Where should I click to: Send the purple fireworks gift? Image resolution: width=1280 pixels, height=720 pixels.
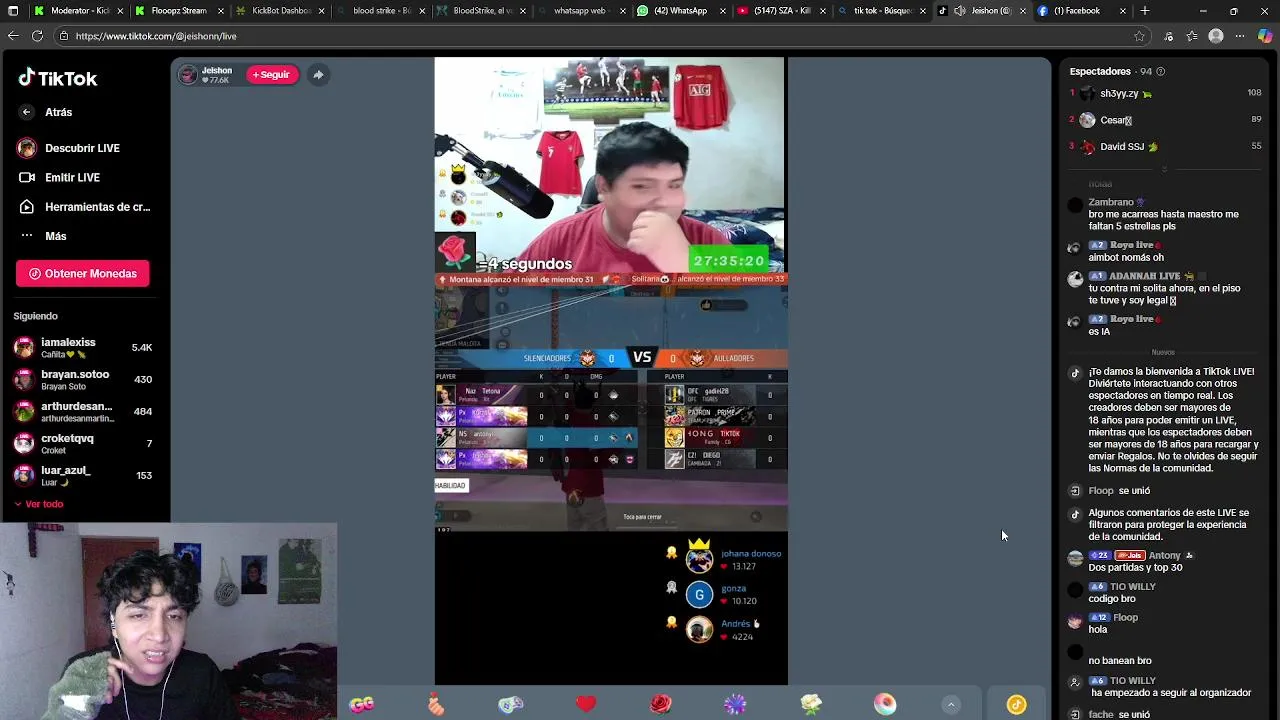[x=735, y=704]
